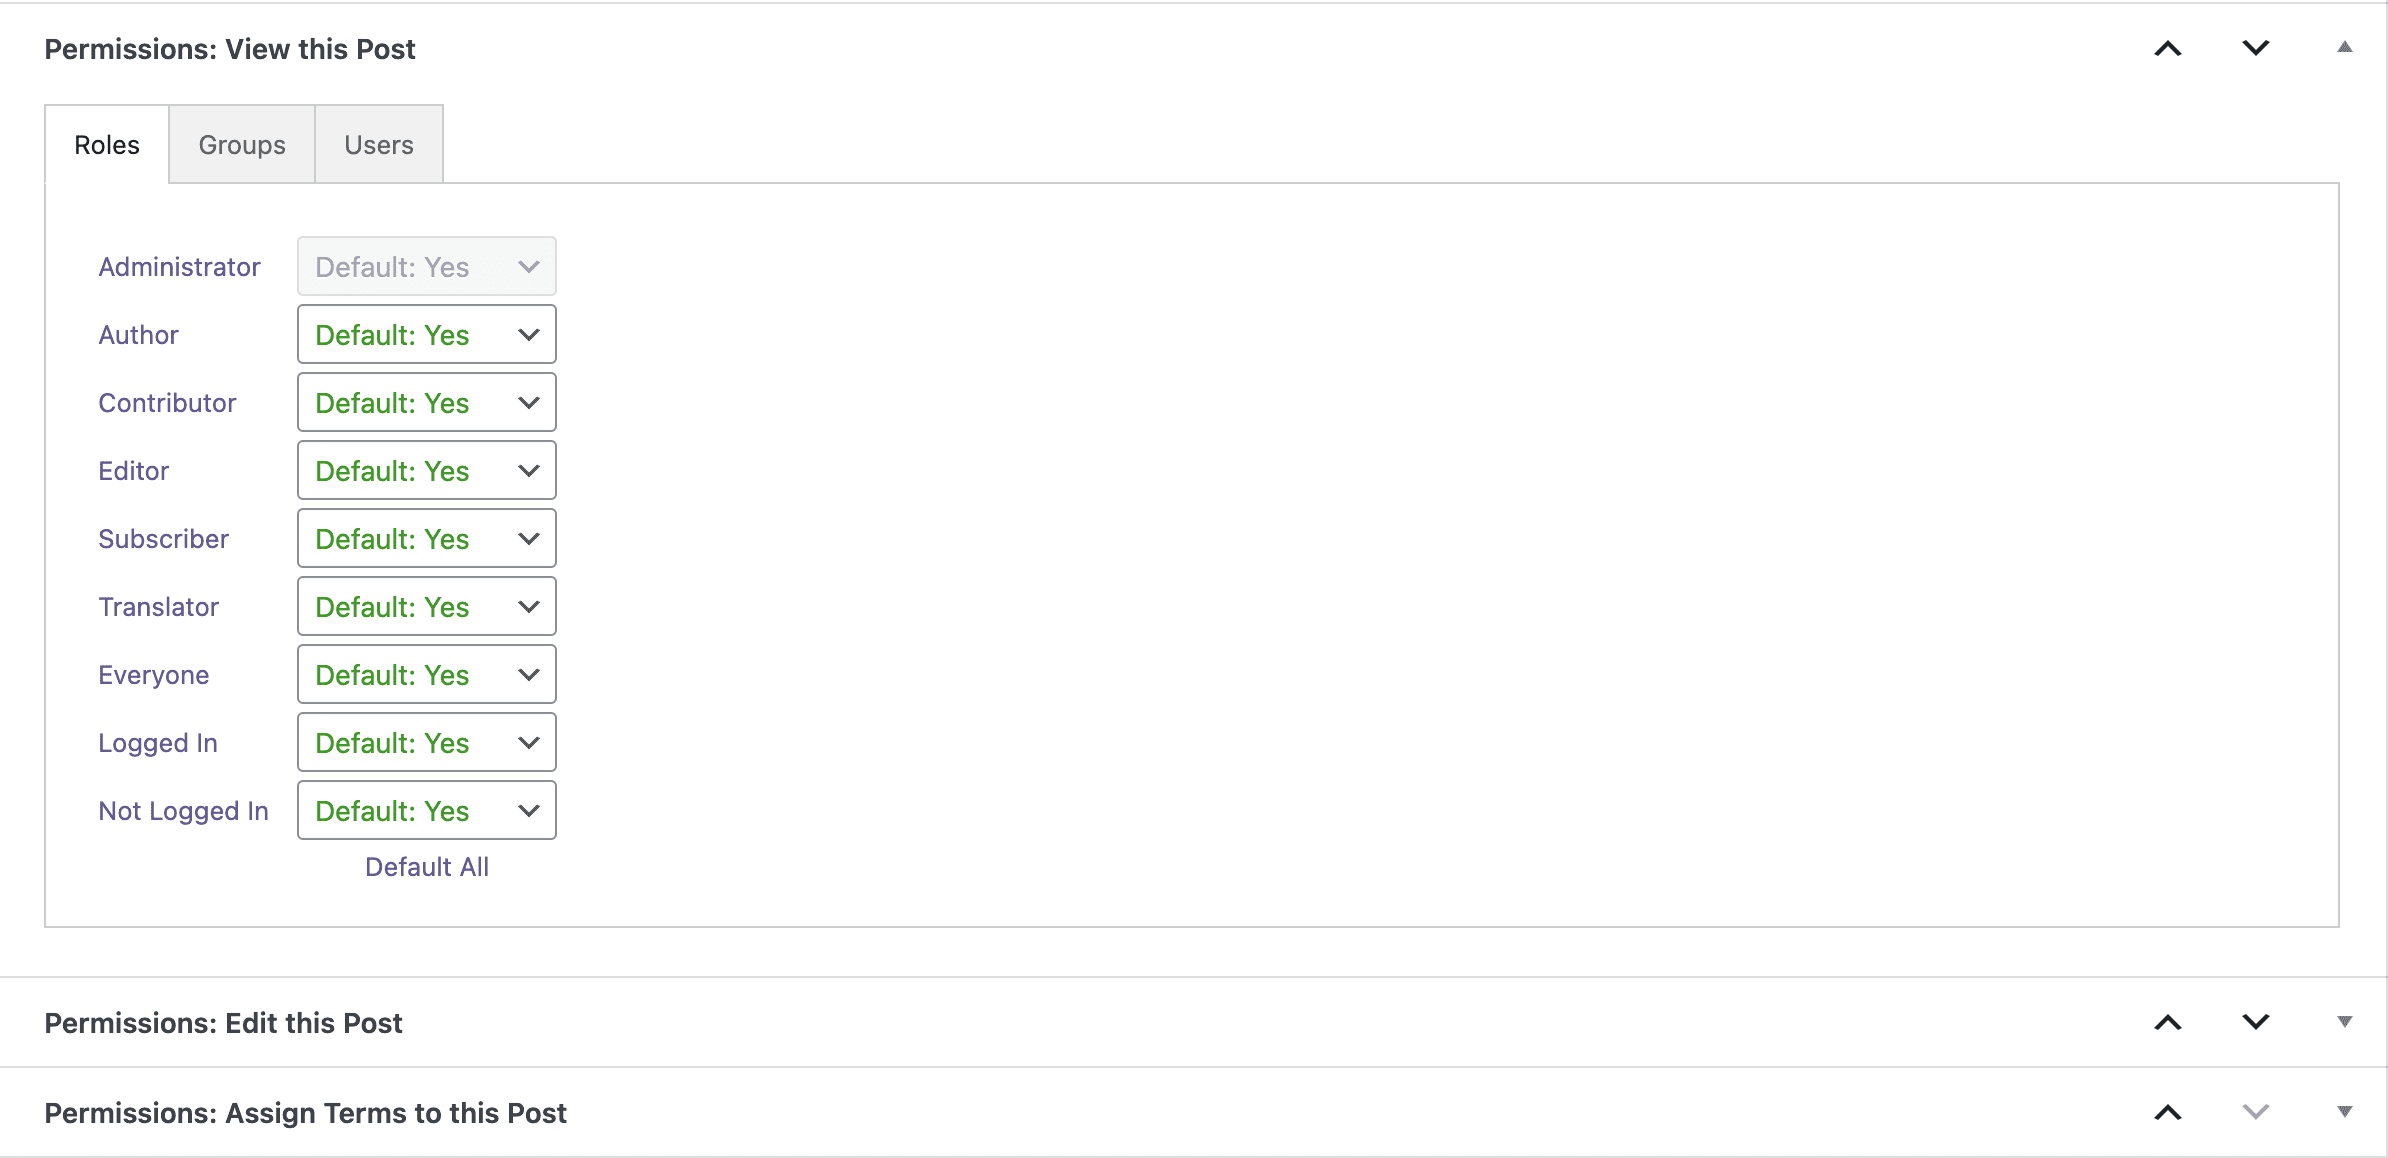Open the Permissions: Edit this Post header
The height and width of the screenshot is (1158, 2388).
pyautogui.click(x=223, y=1022)
